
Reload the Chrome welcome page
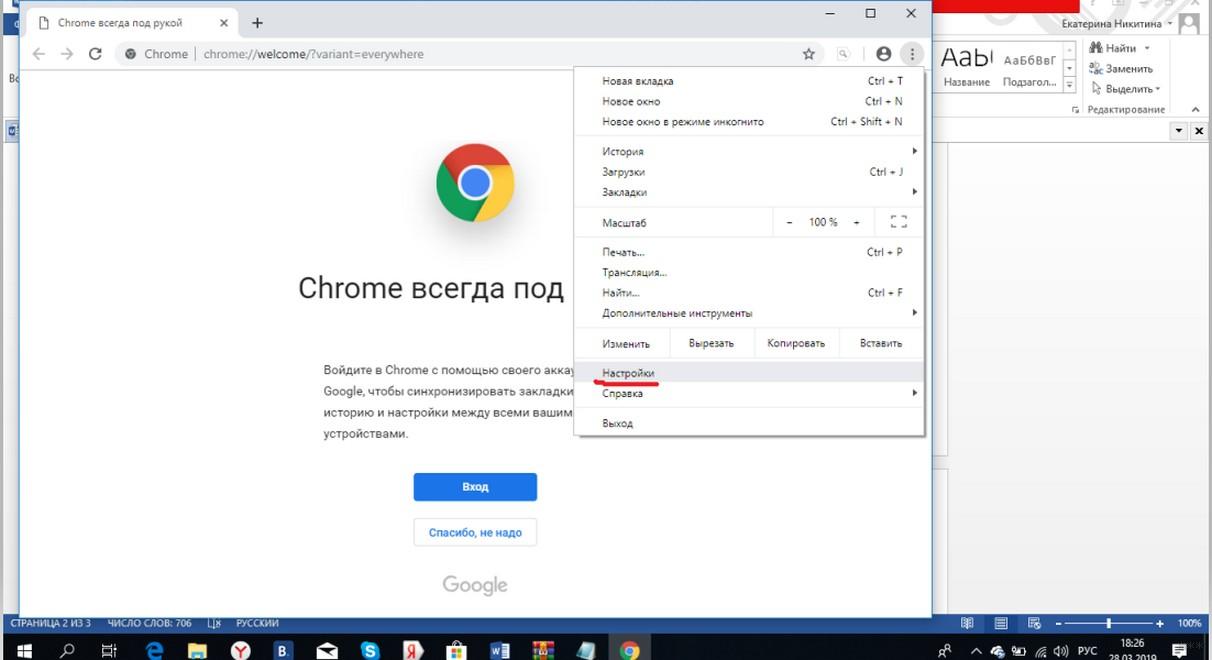tap(95, 54)
